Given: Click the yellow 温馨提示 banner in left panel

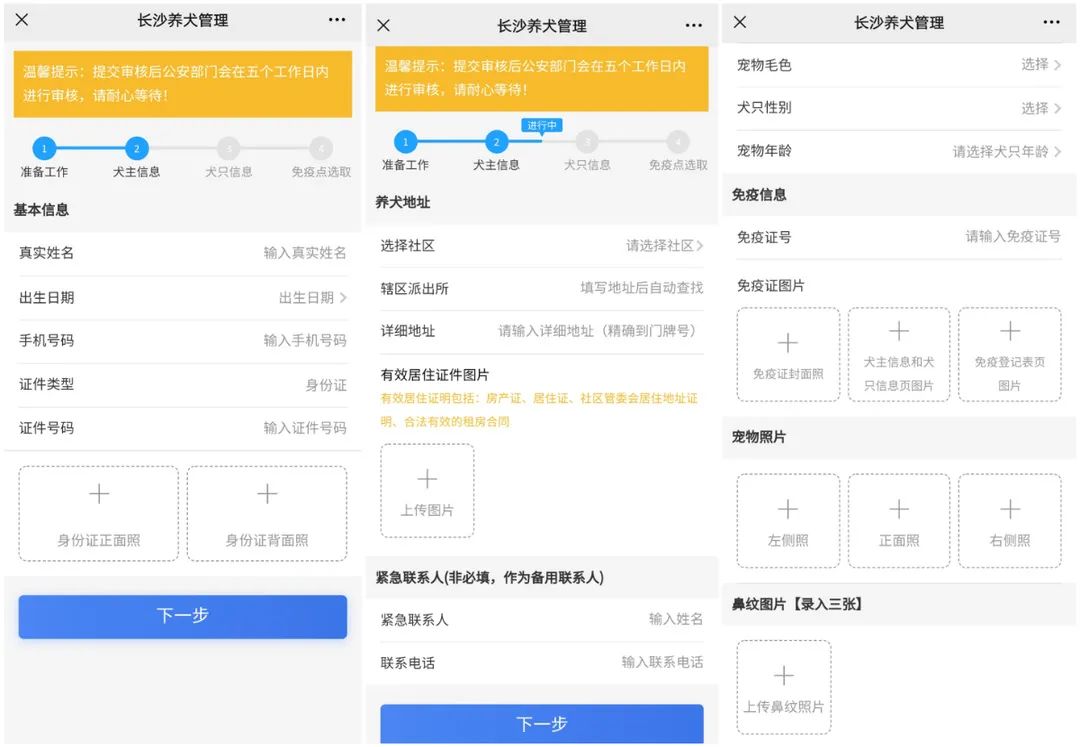Looking at the screenshot, I should pos(183,83).
